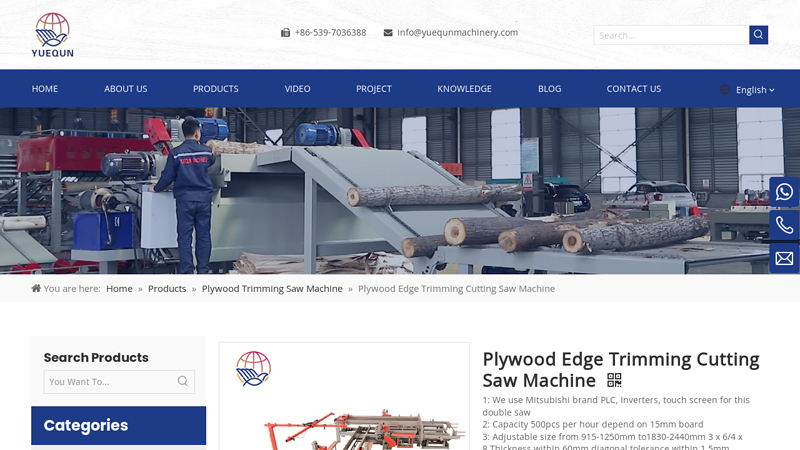
Task: Click the Search Products magnifier icon
Action: (x=183, y=381)
